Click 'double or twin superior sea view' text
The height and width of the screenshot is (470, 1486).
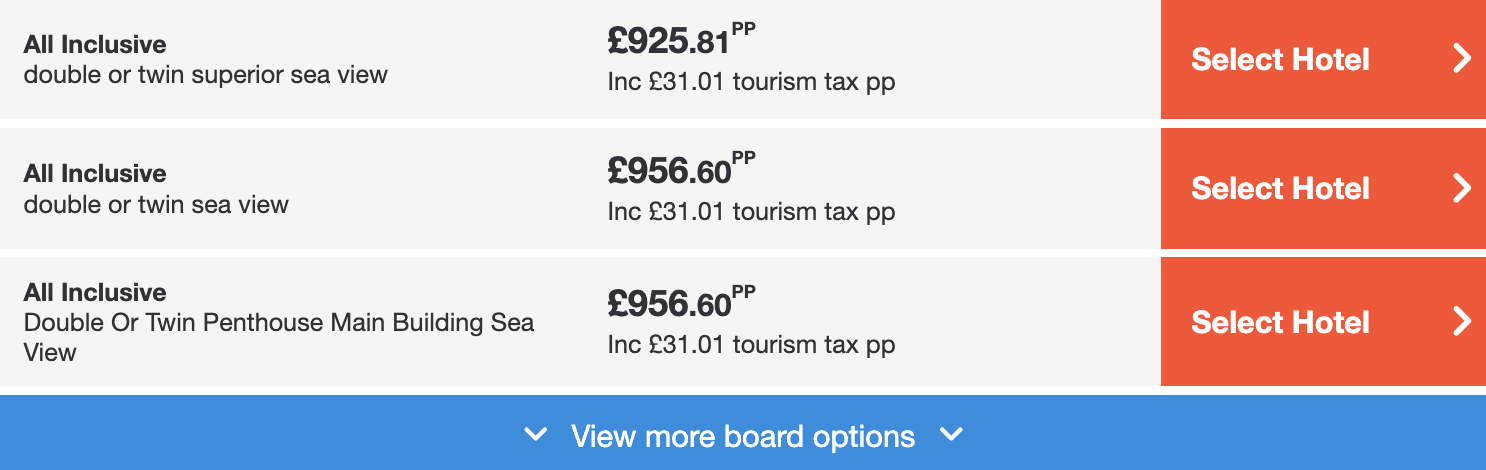coord(205,74)
